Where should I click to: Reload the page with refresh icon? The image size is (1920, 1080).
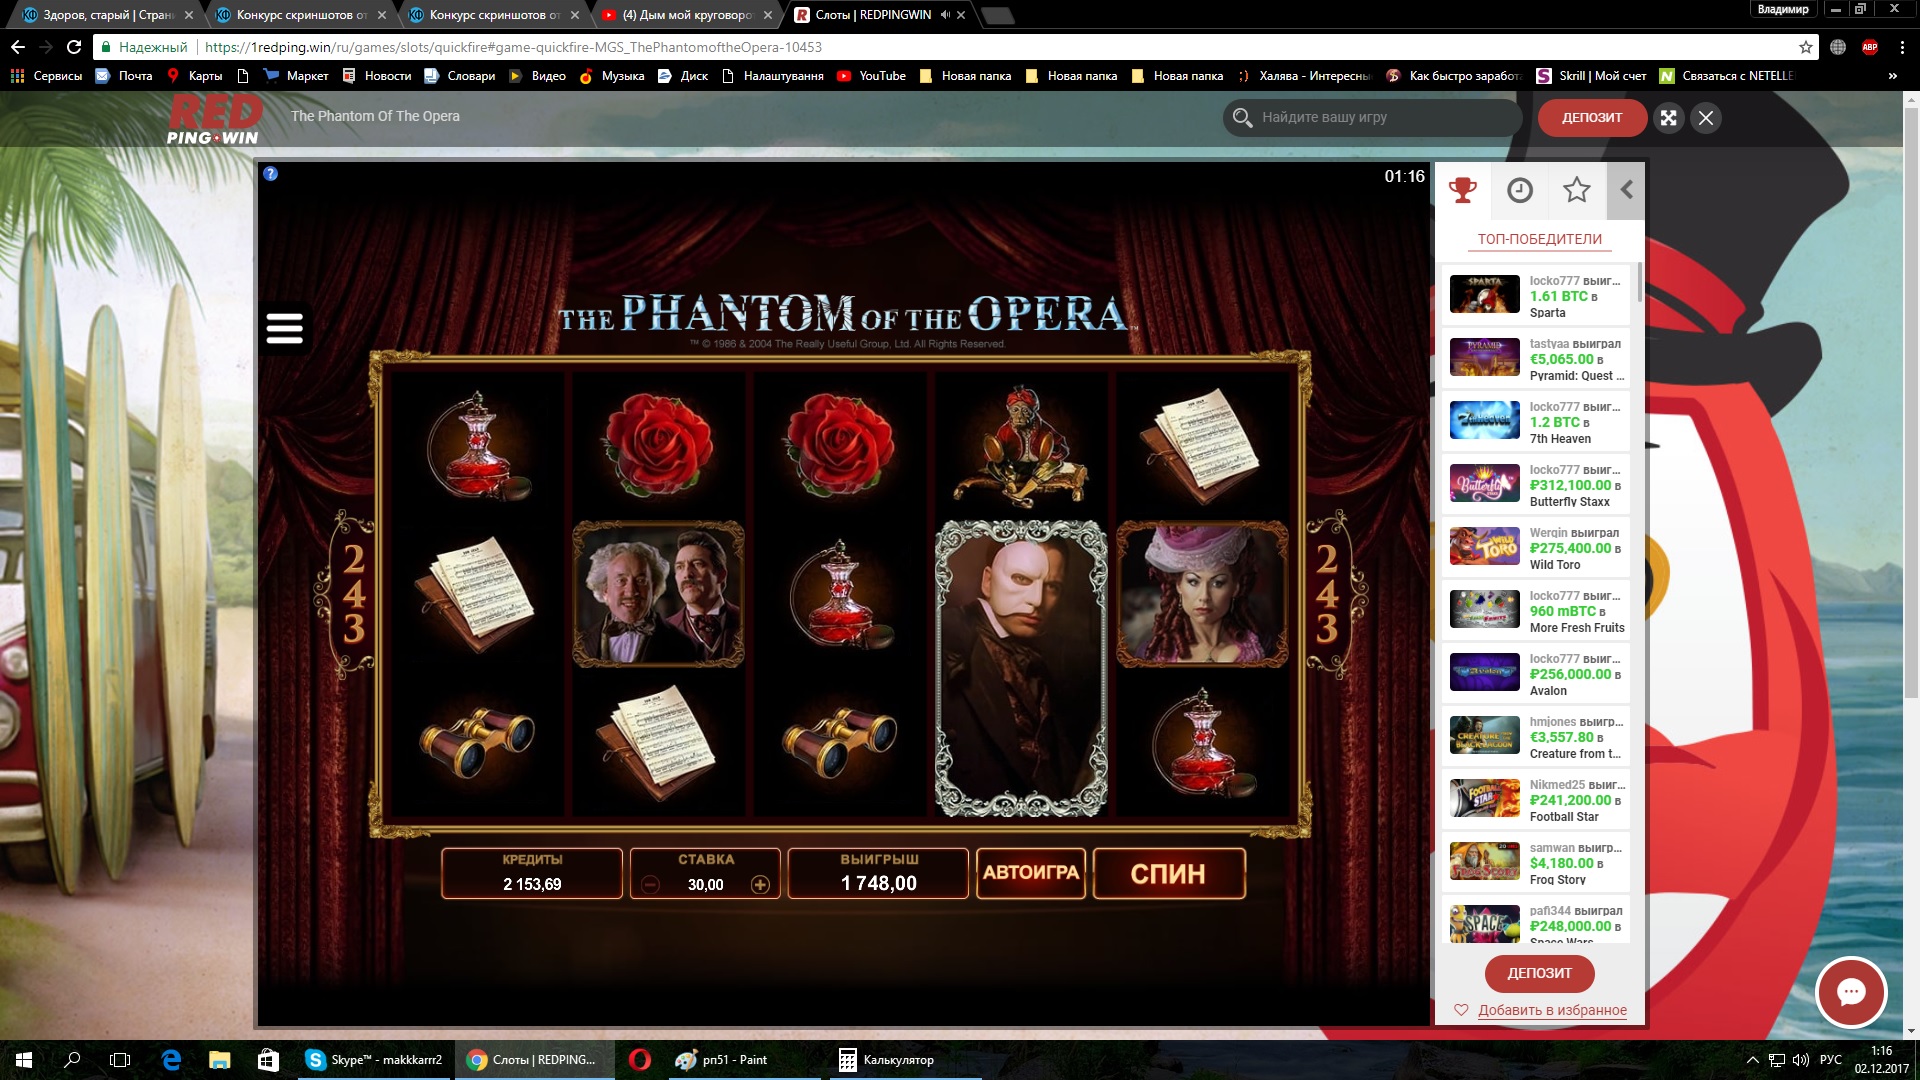(74, 47)
